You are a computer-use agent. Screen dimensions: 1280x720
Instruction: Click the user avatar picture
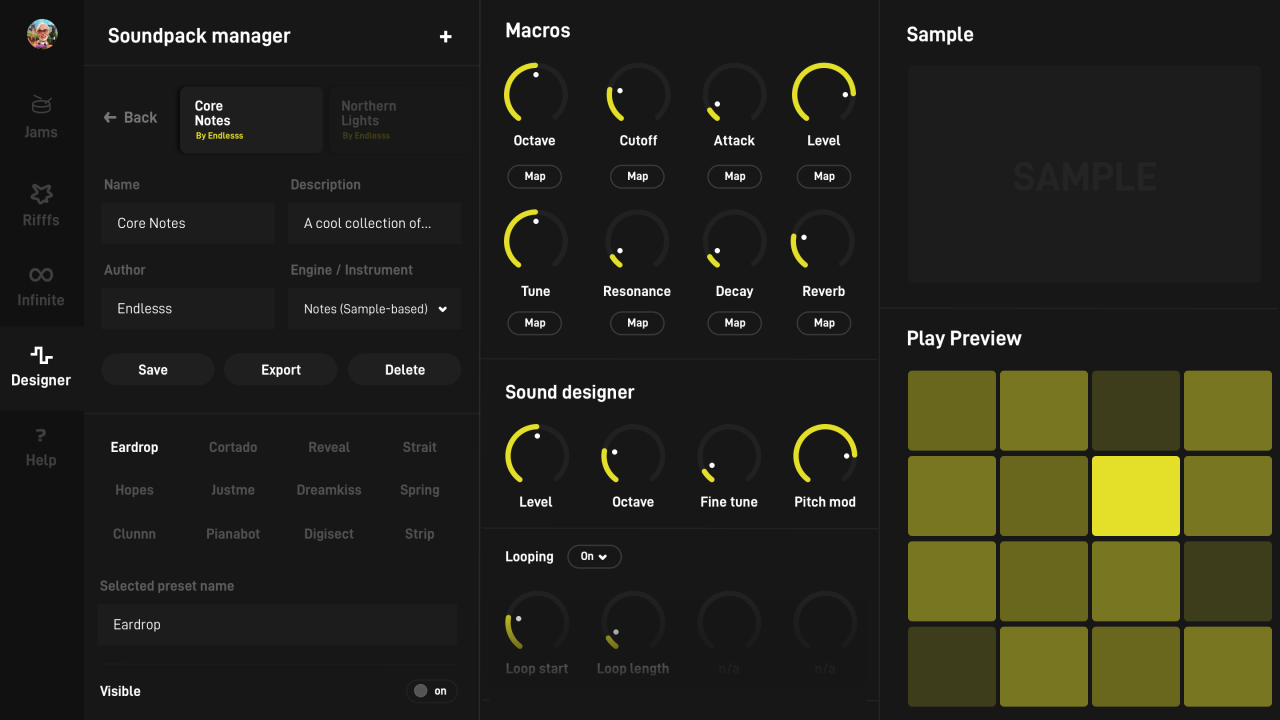click(x=42, y=34)
